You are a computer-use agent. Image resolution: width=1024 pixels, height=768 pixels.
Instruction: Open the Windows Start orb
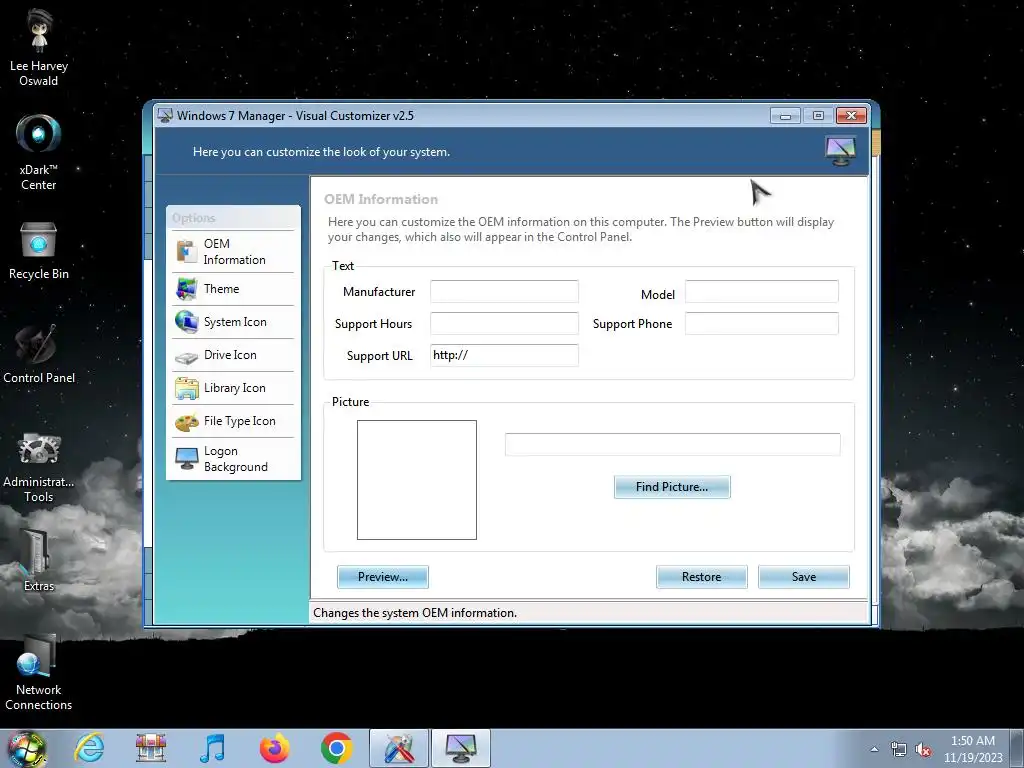pos(27,748)
